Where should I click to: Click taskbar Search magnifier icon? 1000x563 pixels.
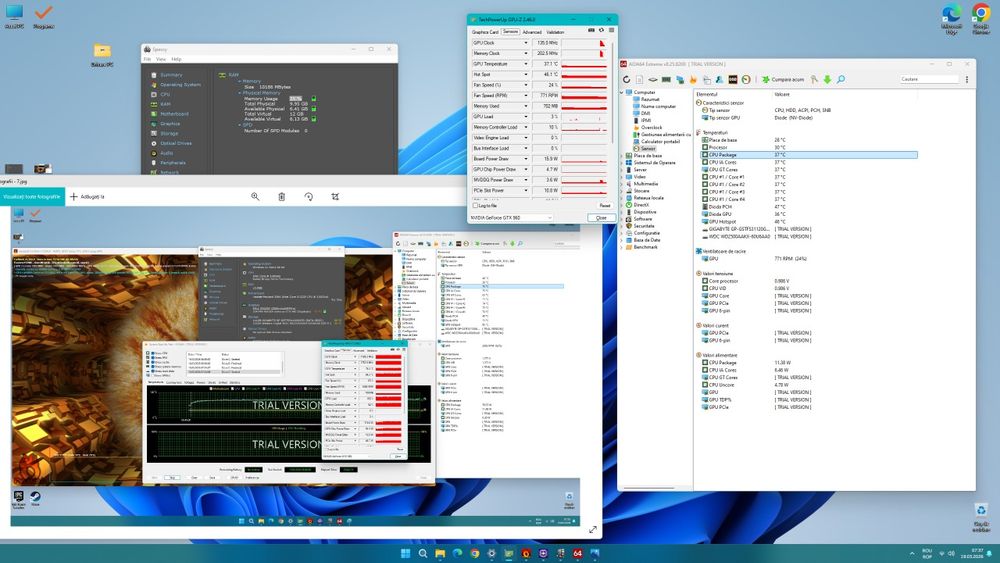point(423,553)
